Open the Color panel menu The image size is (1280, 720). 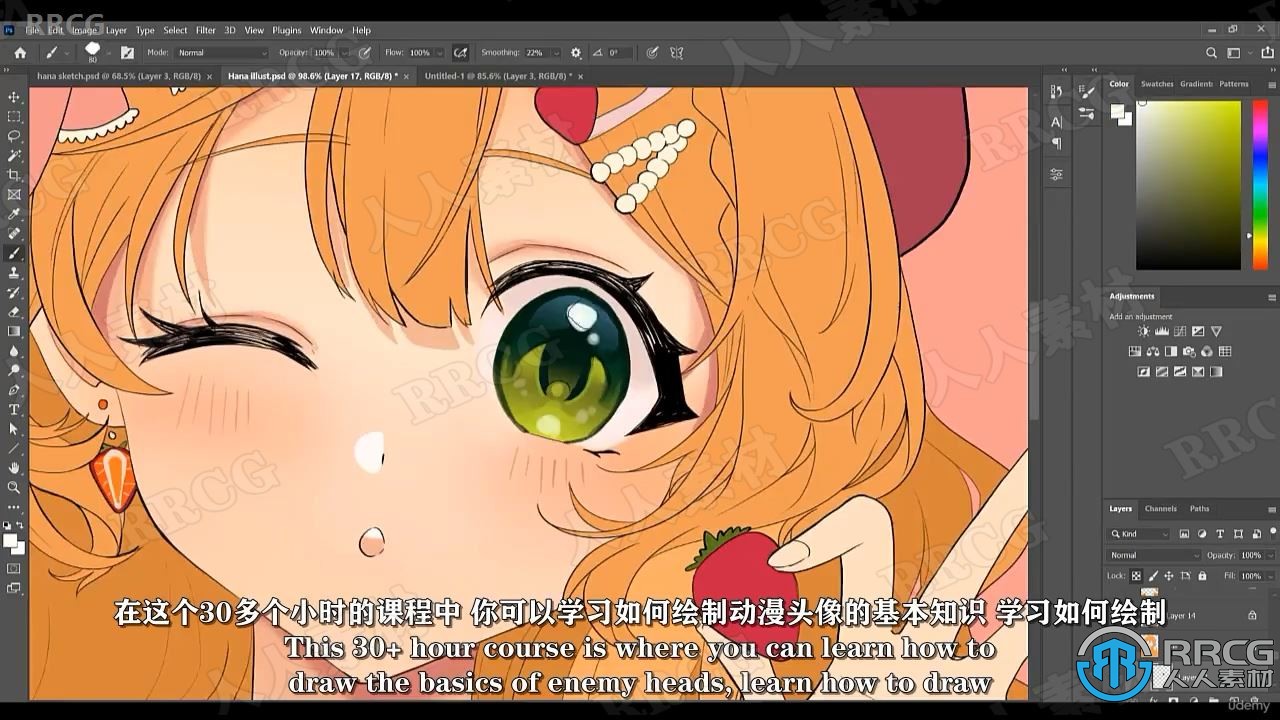click(x=1272, y=85)
